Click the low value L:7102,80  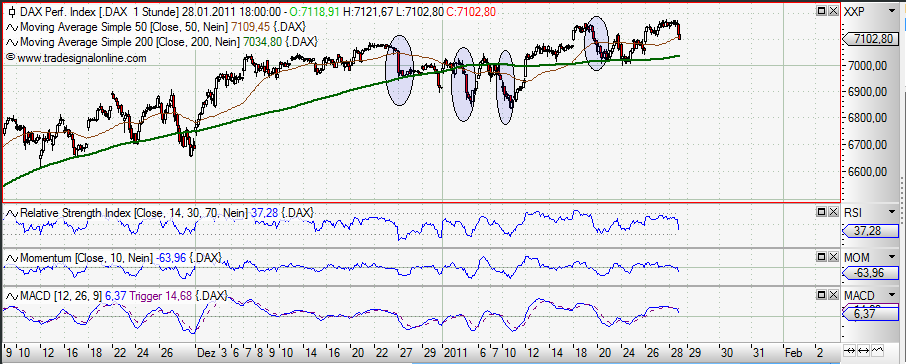tap(419, 12)
